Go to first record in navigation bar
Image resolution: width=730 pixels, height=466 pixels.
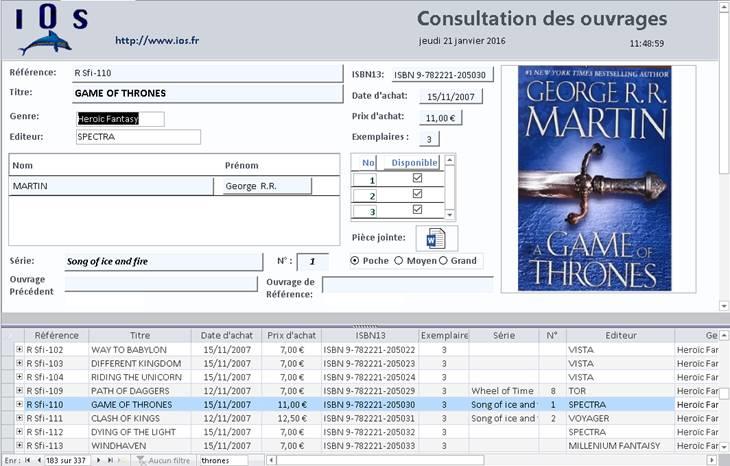27,460
